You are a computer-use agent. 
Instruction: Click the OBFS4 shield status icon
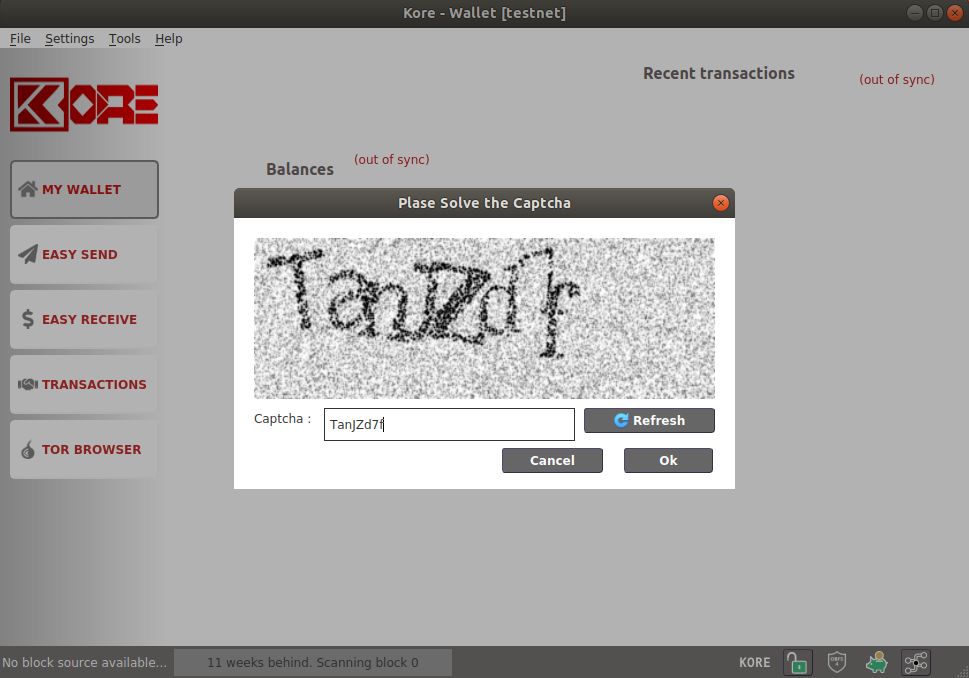point(837,663)
